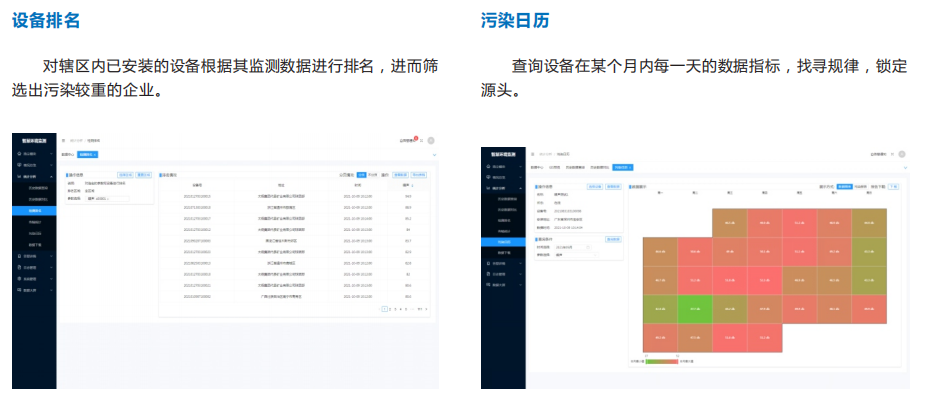Click download button above pollution calendar
Screen dimensions: 938x400
pos(894,186)
